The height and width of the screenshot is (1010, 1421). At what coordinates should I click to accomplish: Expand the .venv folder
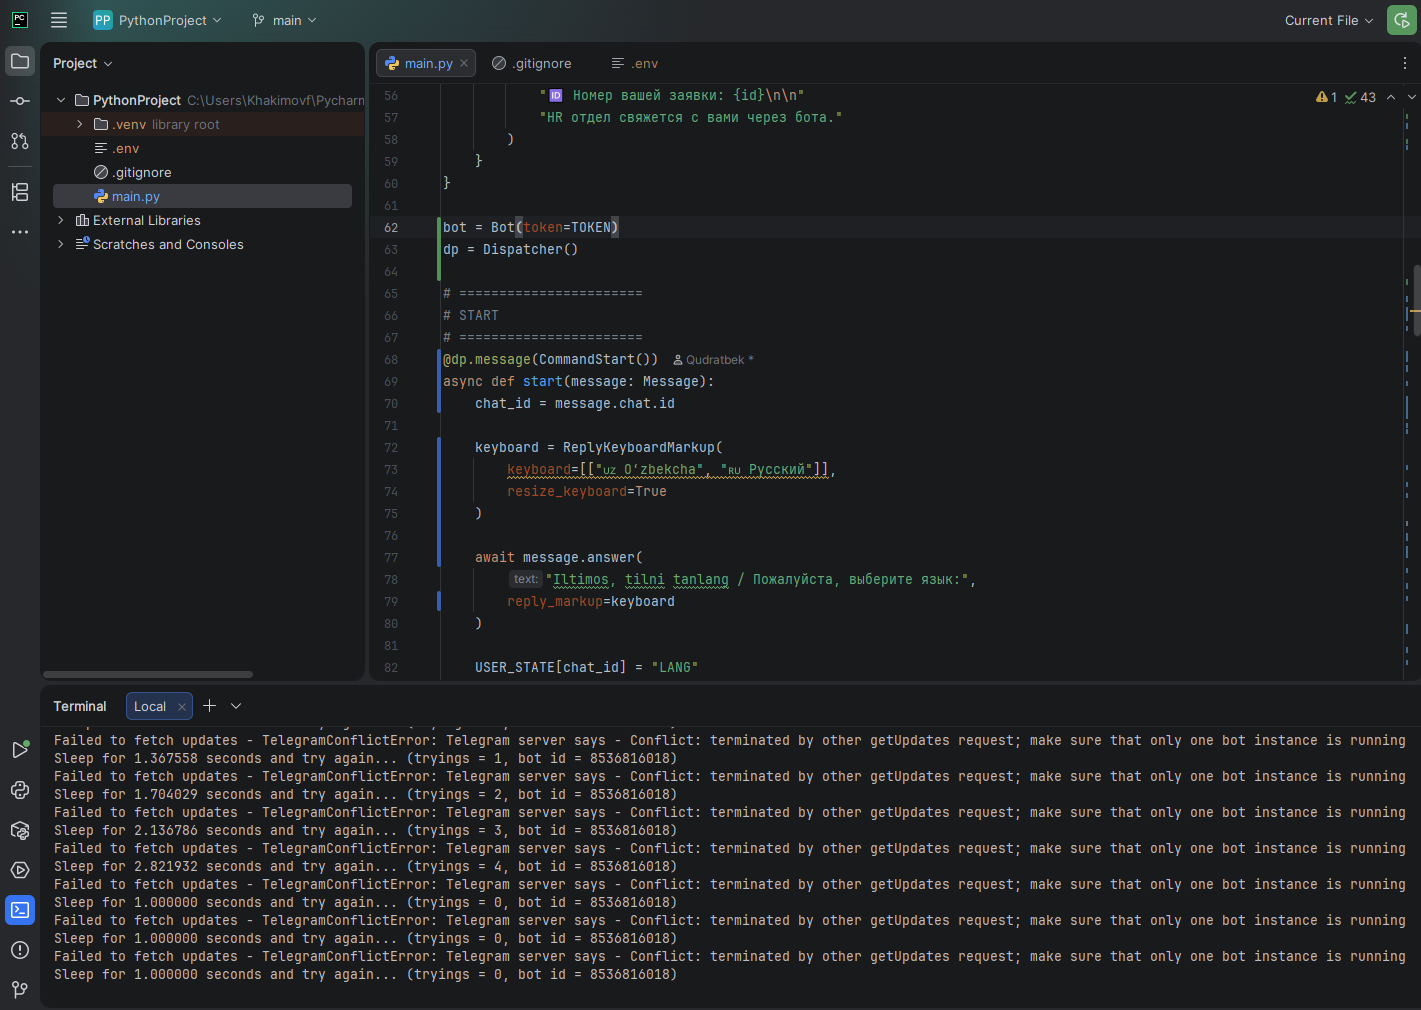(80, 124)
